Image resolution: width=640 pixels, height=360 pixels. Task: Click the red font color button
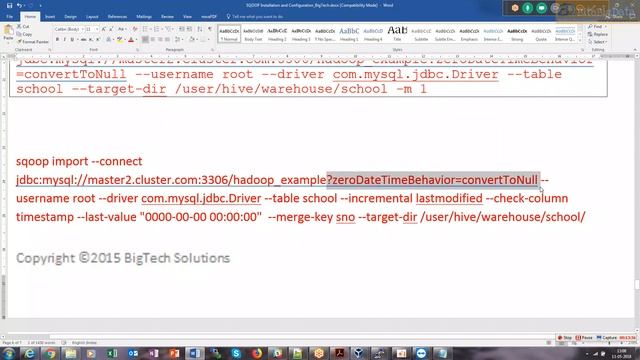pos(131,40)
